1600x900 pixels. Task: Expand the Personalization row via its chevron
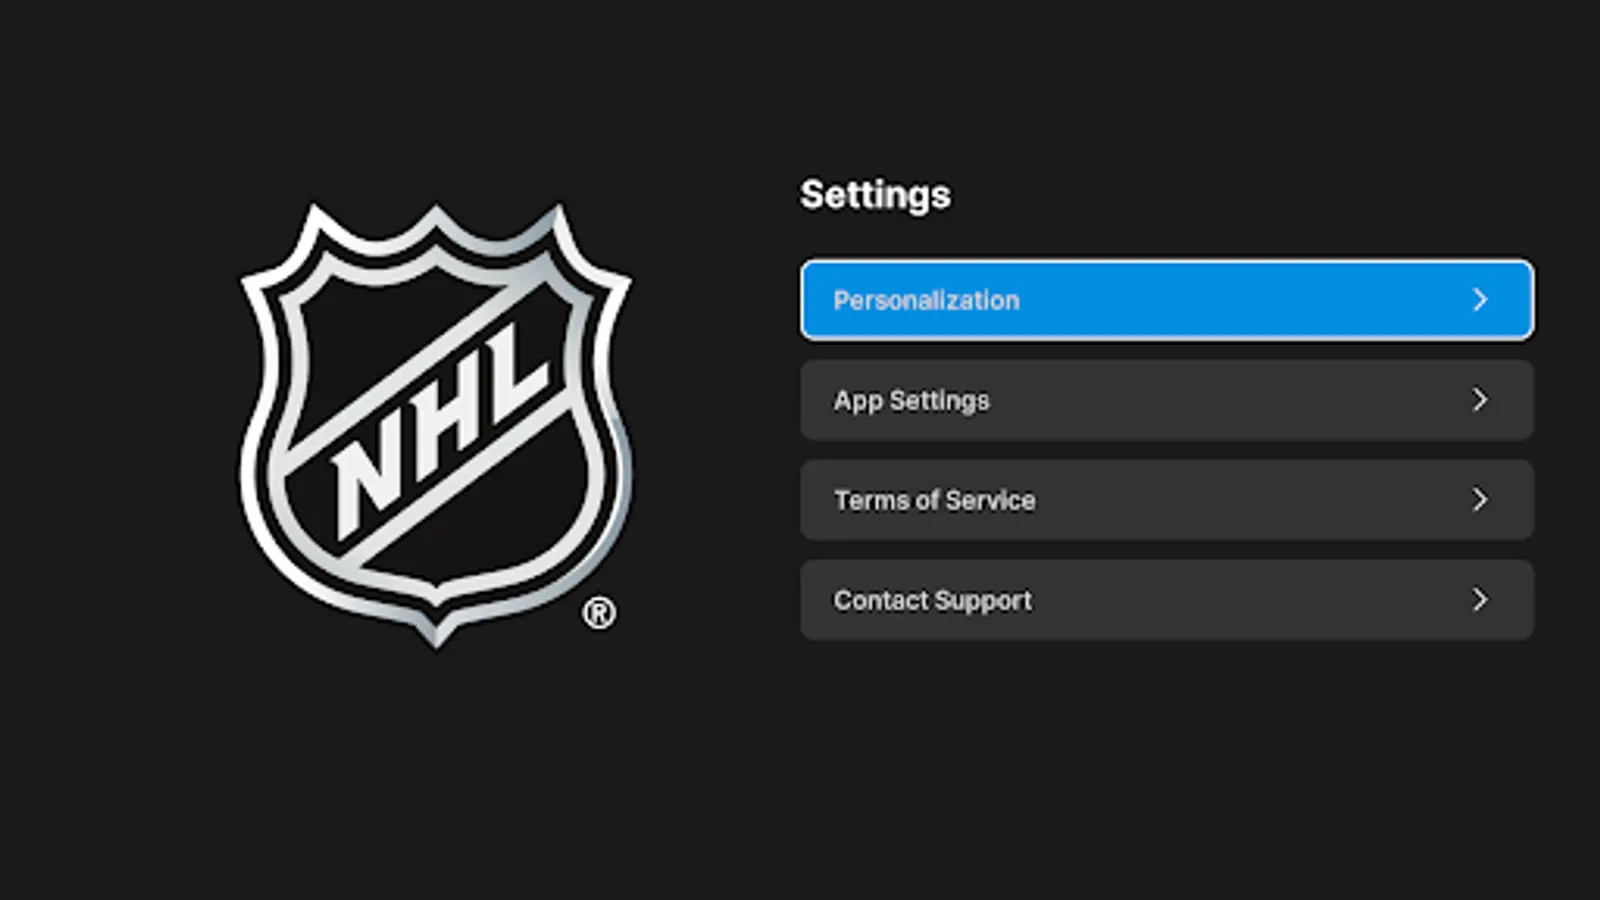point(1480,299)
